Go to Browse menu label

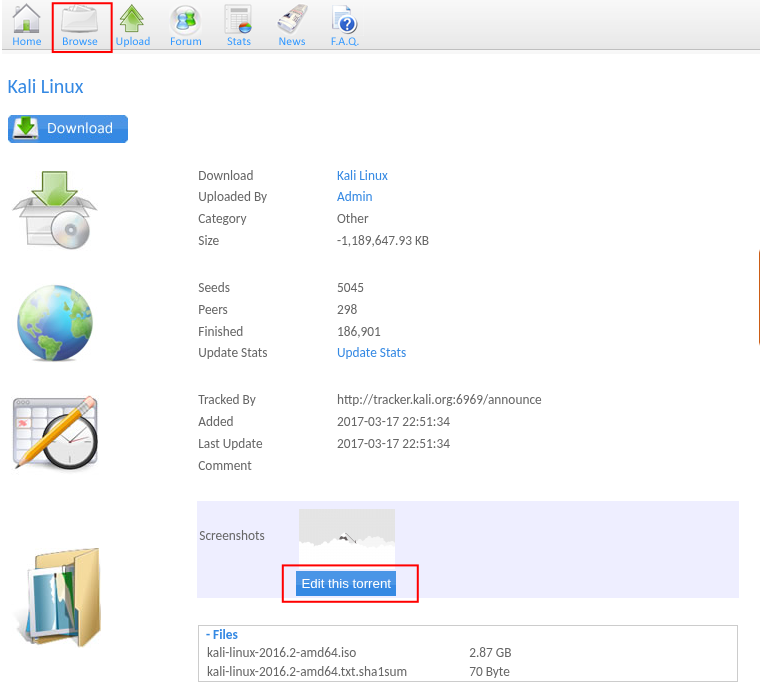coord(79,42)
